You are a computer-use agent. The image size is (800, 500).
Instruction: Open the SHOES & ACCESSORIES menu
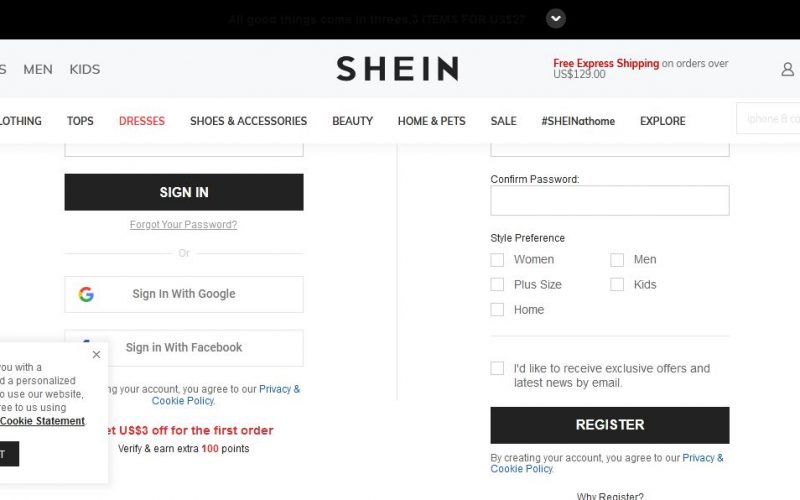point(248,121)
